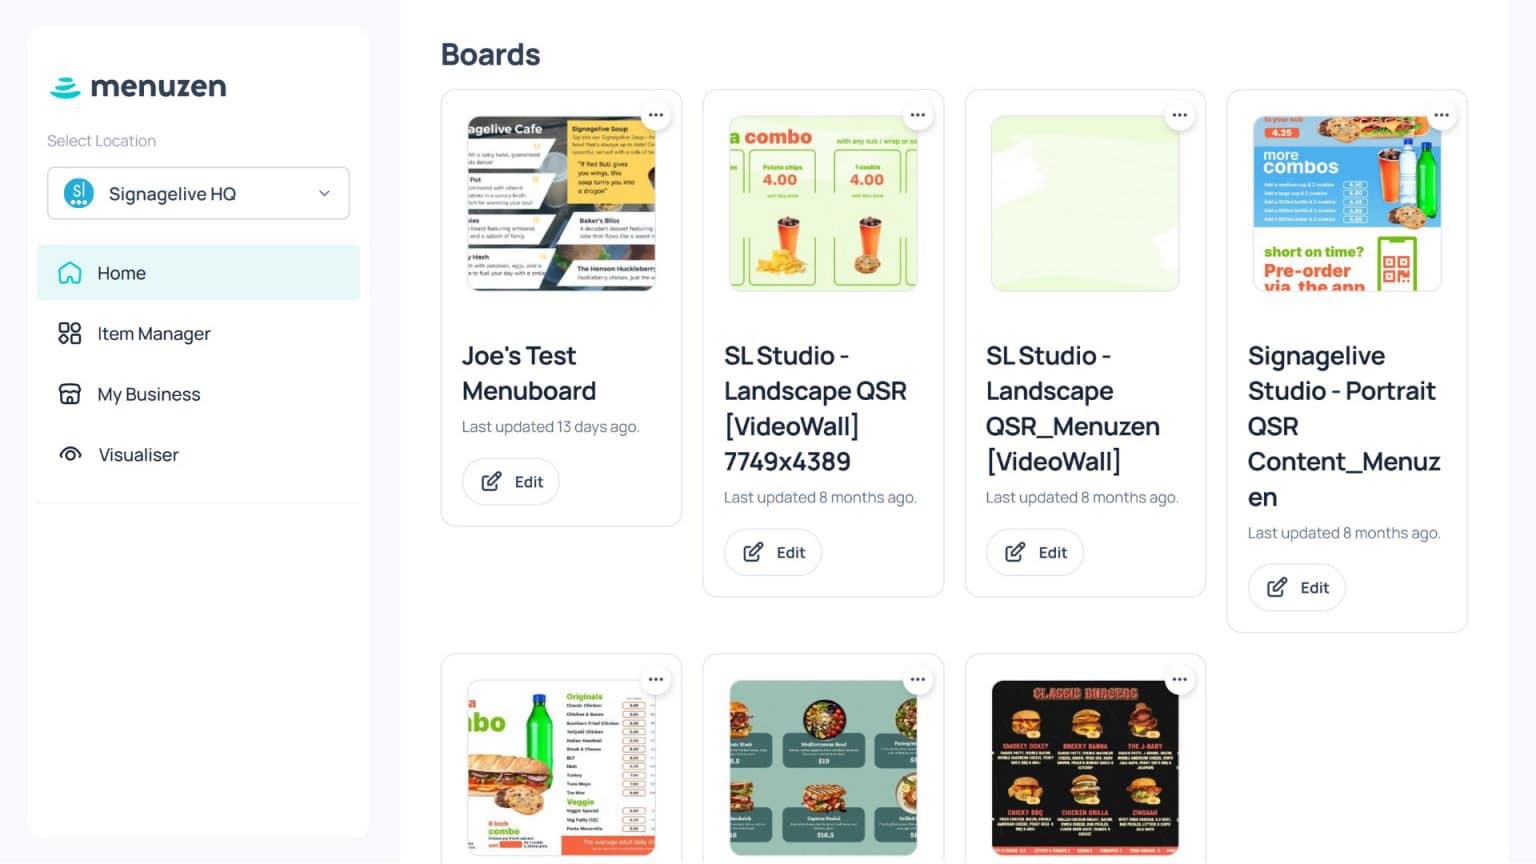
Task: Open options menu for Joe's Test Menuboard
Action: [656, 115]
